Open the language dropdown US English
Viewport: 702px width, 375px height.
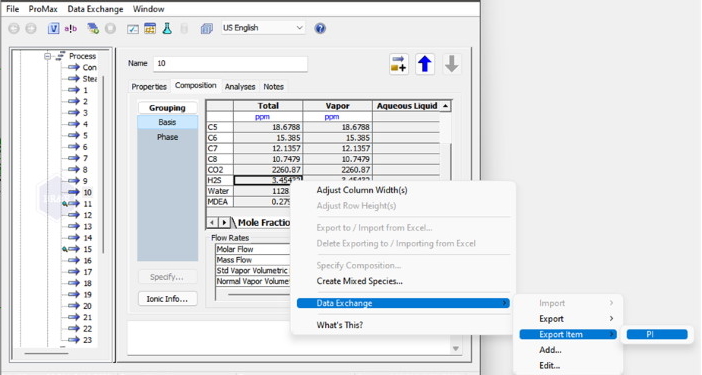coord(263,28)
